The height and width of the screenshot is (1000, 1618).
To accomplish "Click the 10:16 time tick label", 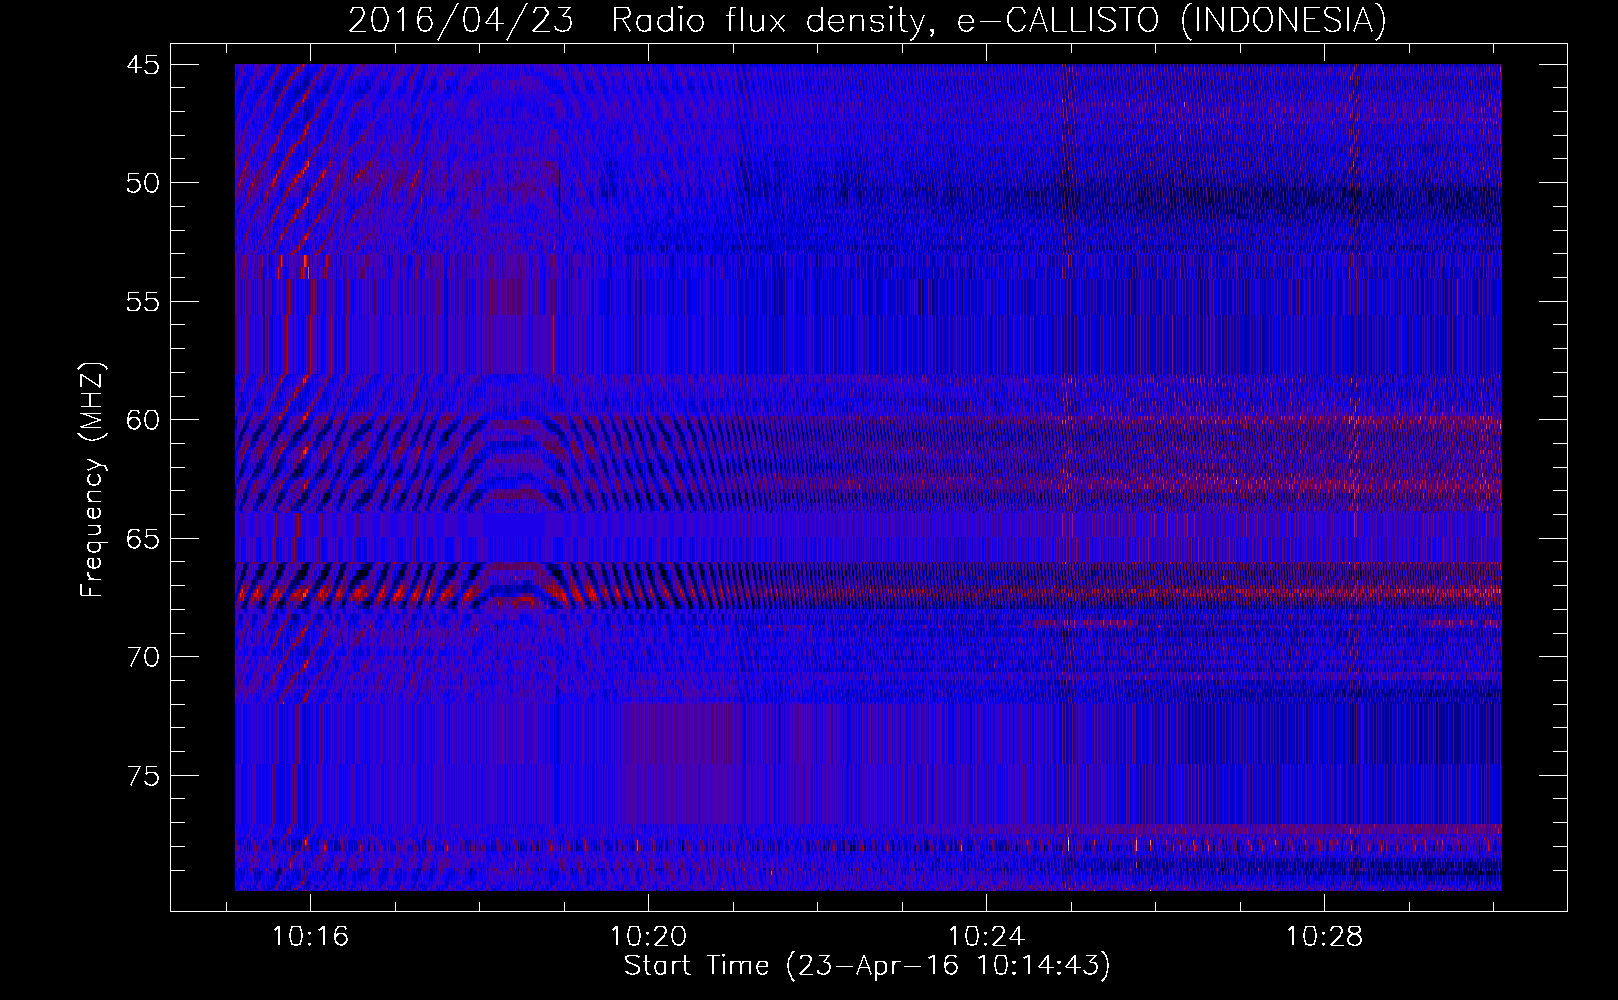I will [x=310, y=937].
